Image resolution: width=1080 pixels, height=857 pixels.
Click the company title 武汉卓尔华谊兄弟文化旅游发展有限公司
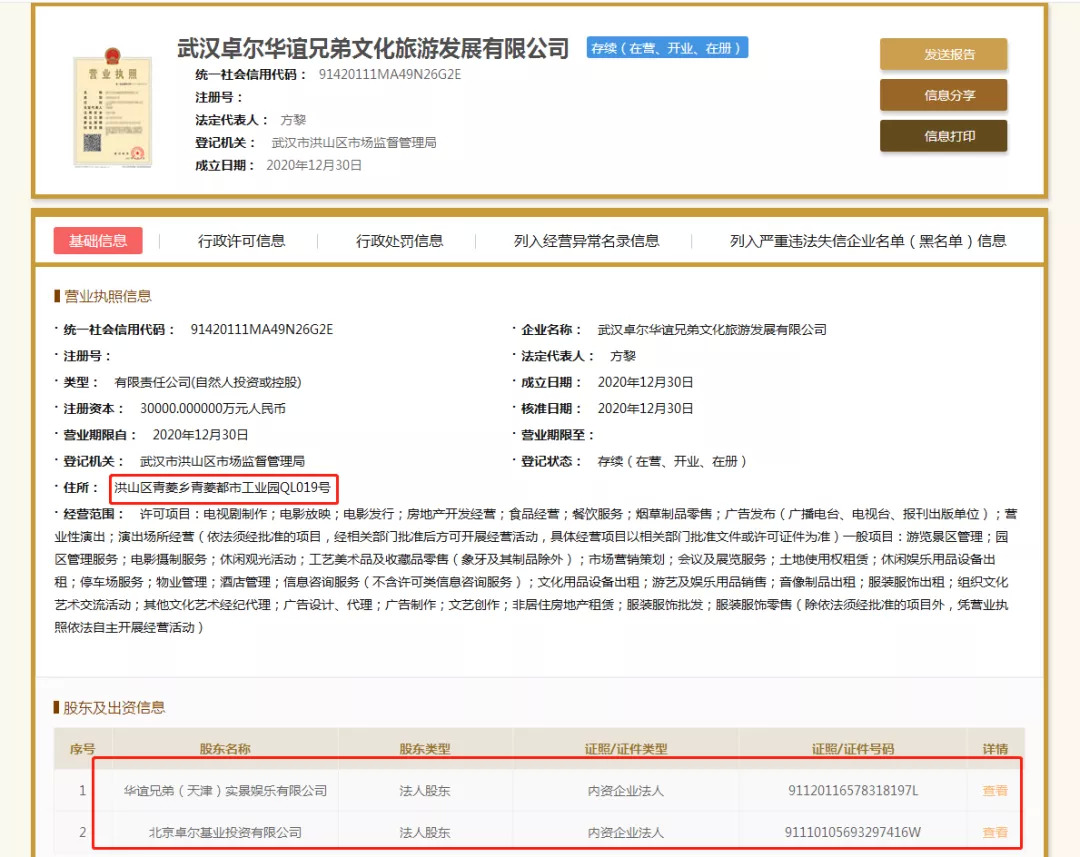coord(373,48)
